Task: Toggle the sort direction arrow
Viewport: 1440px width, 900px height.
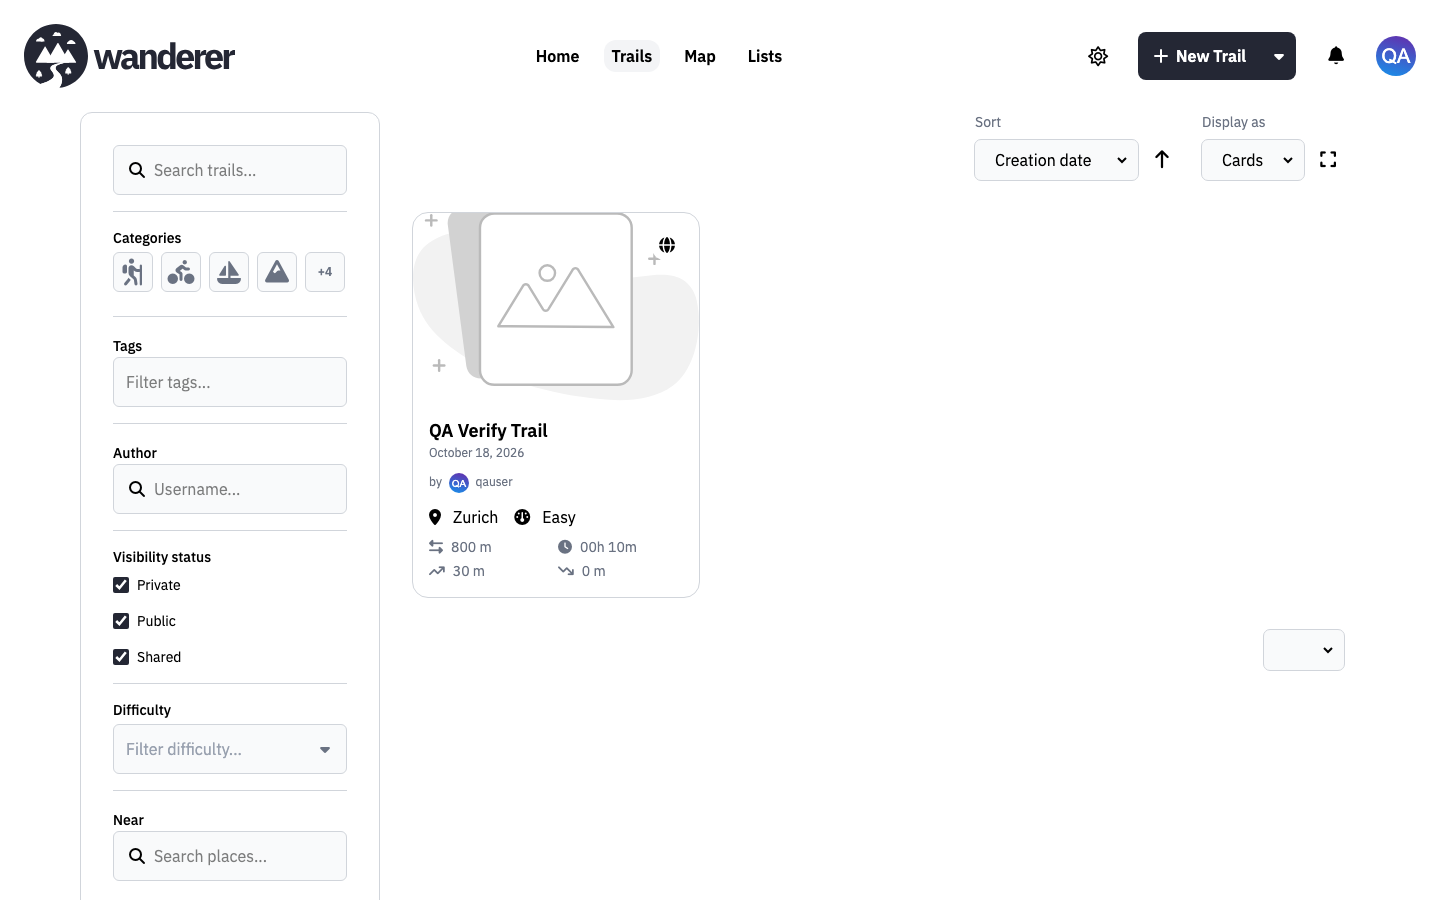Action: 1162,159
